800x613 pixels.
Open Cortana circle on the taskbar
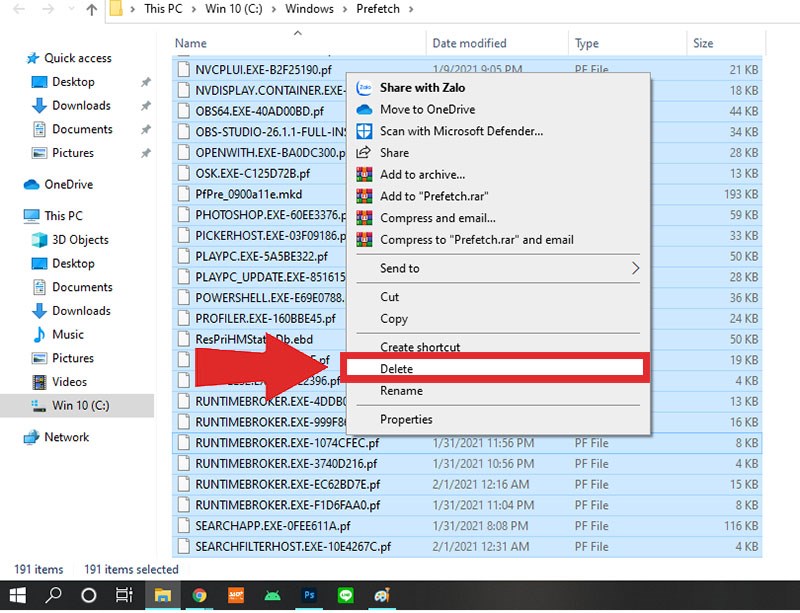click(89, 595)
